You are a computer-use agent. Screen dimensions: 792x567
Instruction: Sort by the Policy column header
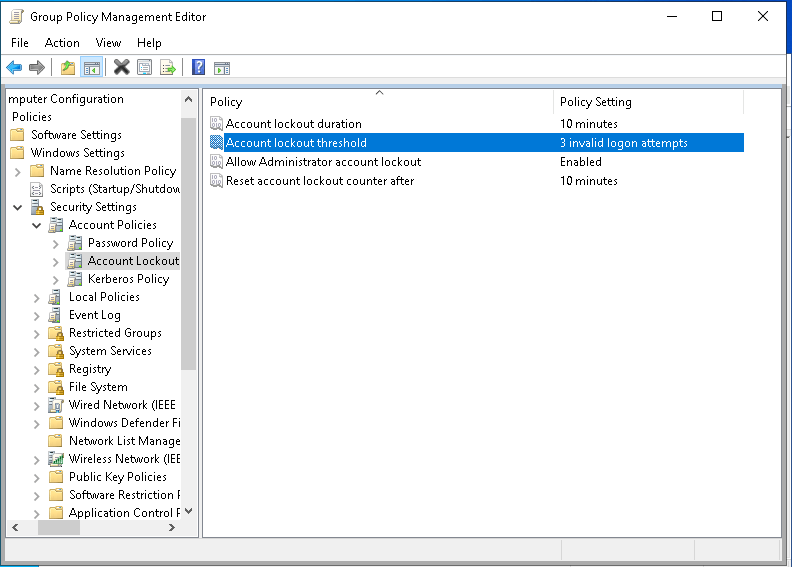click(378, 102)
